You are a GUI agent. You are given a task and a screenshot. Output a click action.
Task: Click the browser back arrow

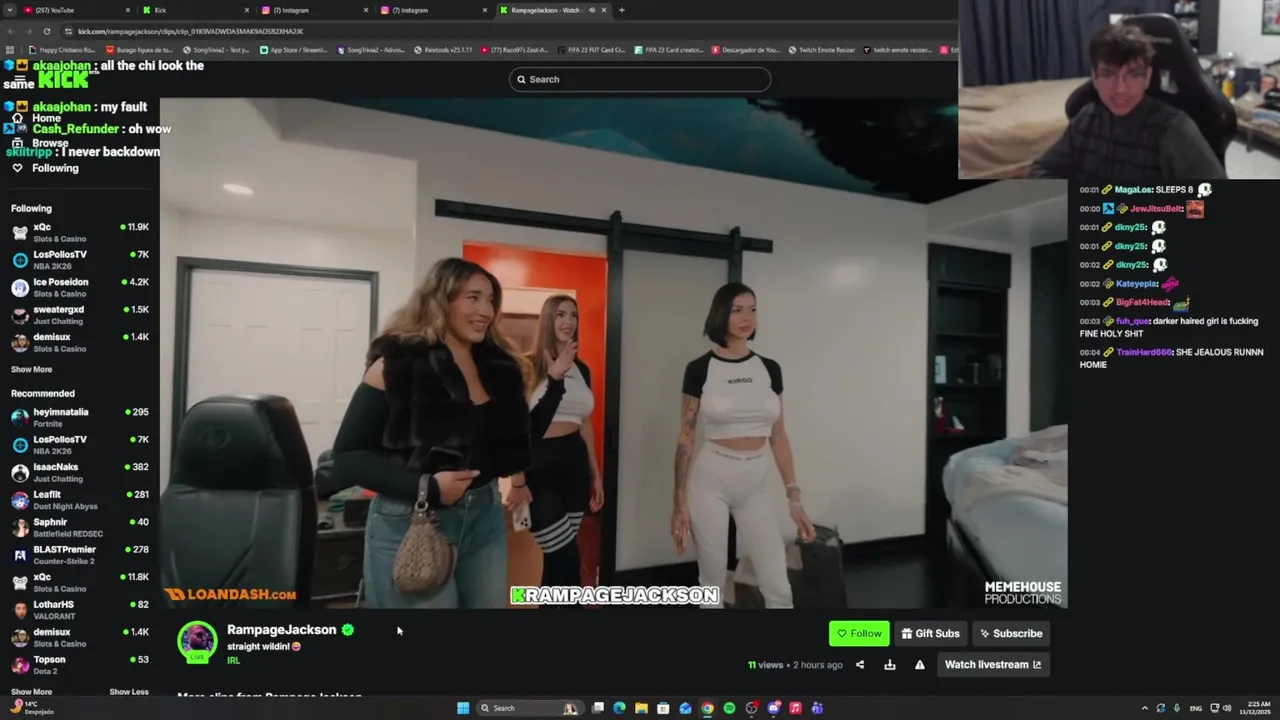coord(10,31)
